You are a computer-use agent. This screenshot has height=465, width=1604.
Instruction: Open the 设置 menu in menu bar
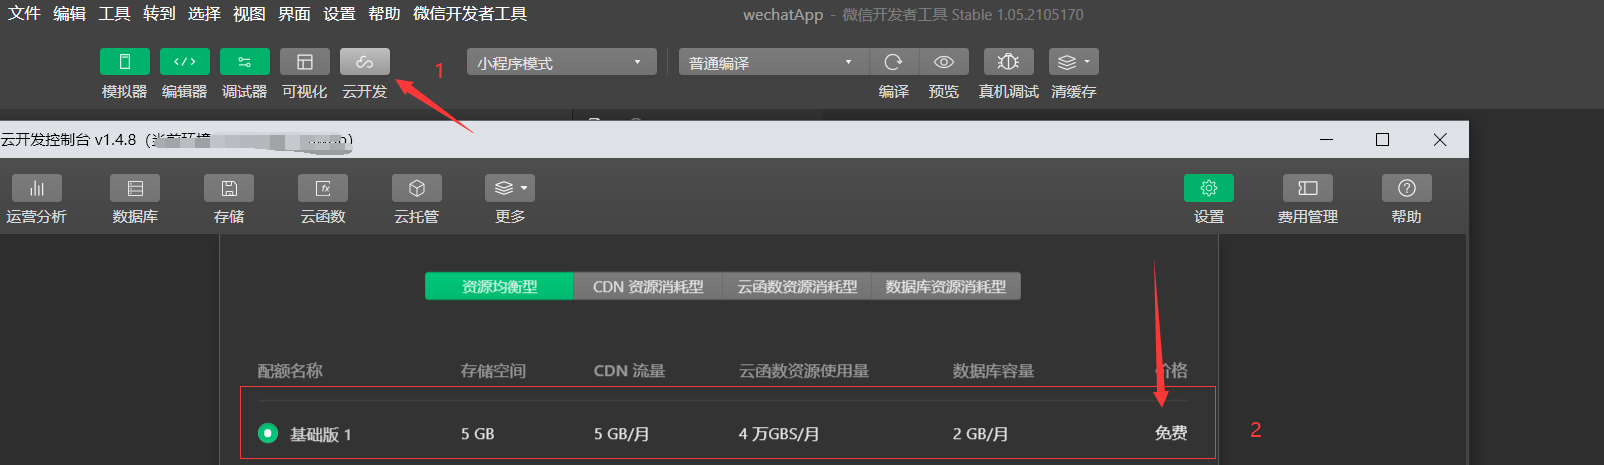pos(339,14)
